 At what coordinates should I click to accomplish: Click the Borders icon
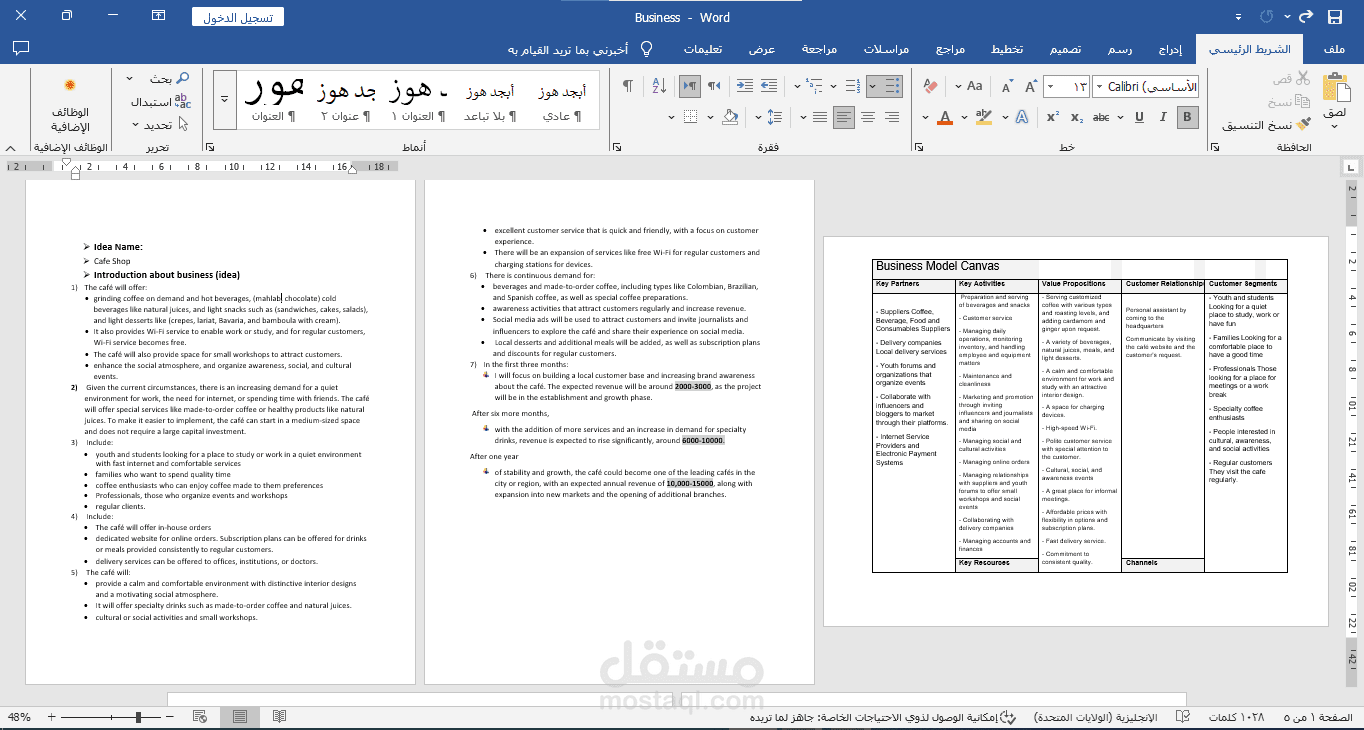690,117
